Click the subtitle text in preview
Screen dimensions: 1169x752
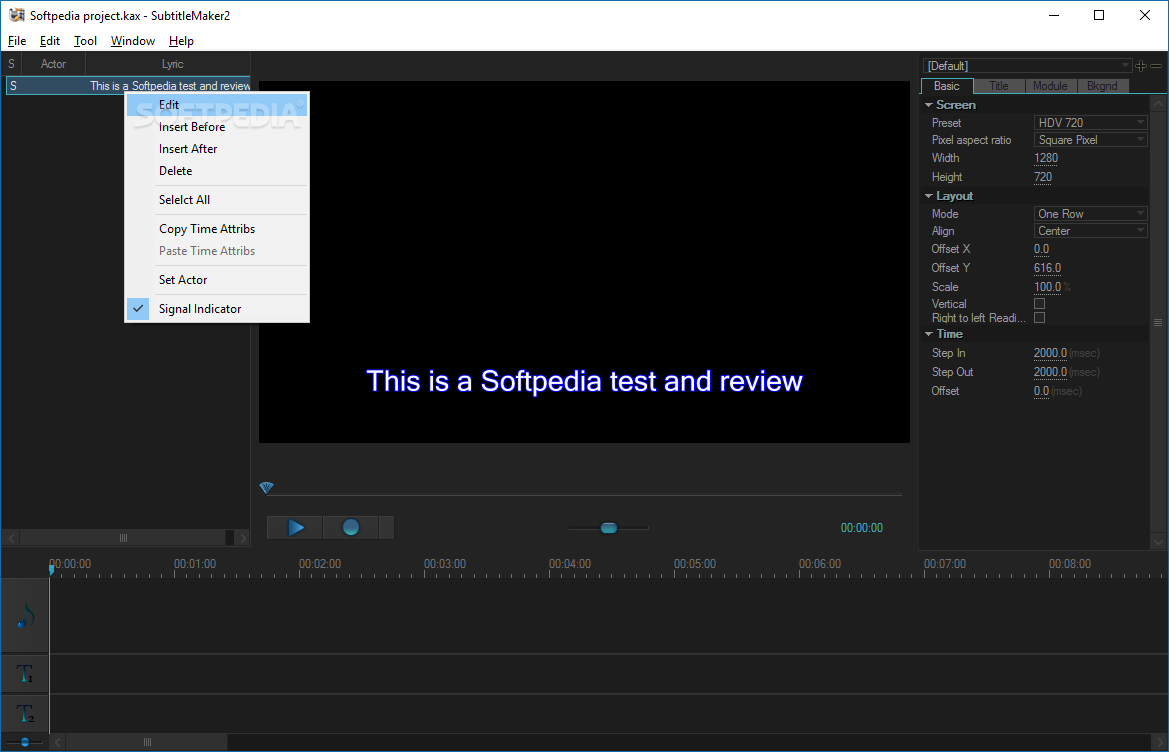(584, 381)
